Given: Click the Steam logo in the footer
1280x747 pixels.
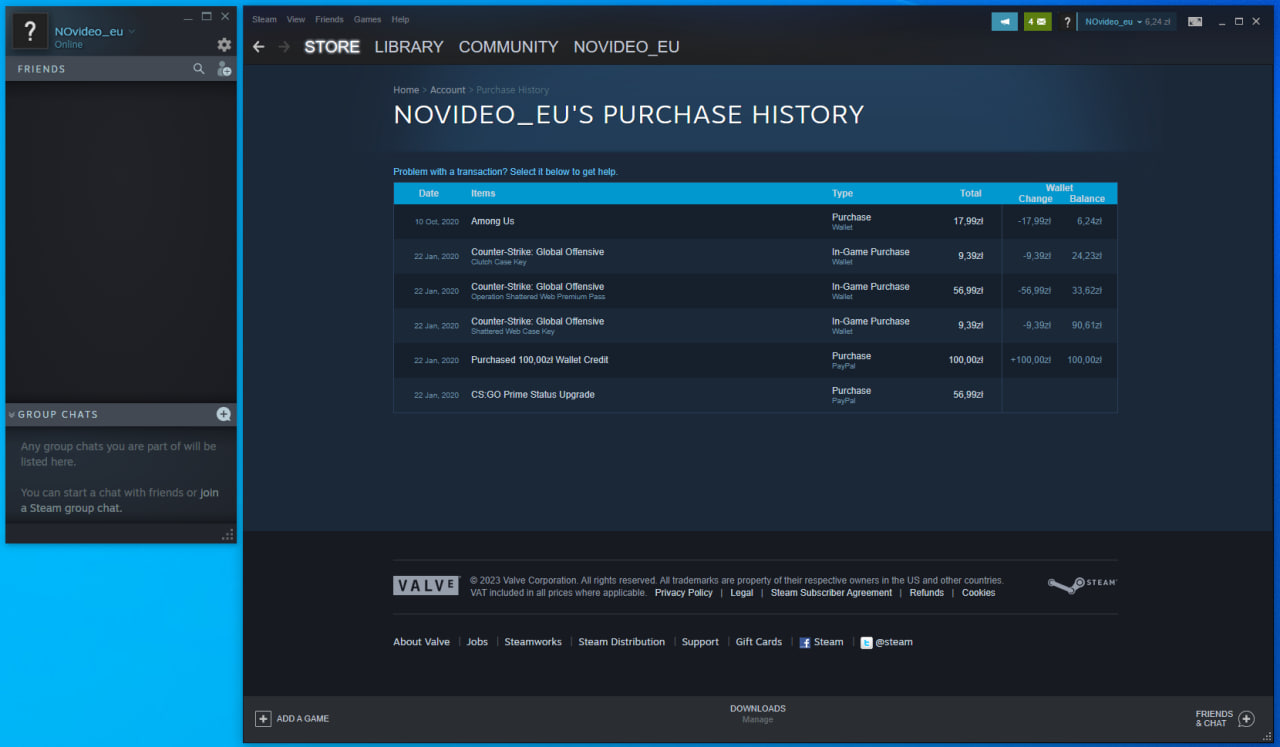Looking at the screenshot, I should (x=1082, y=584).
